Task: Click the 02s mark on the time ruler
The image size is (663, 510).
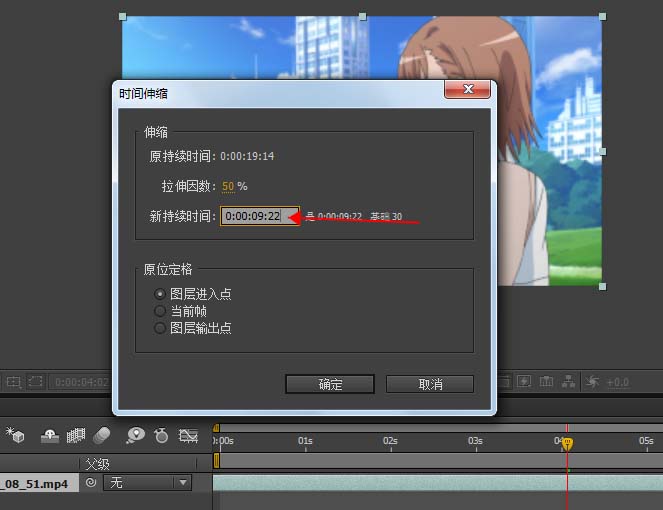Action: click(390, 441)
